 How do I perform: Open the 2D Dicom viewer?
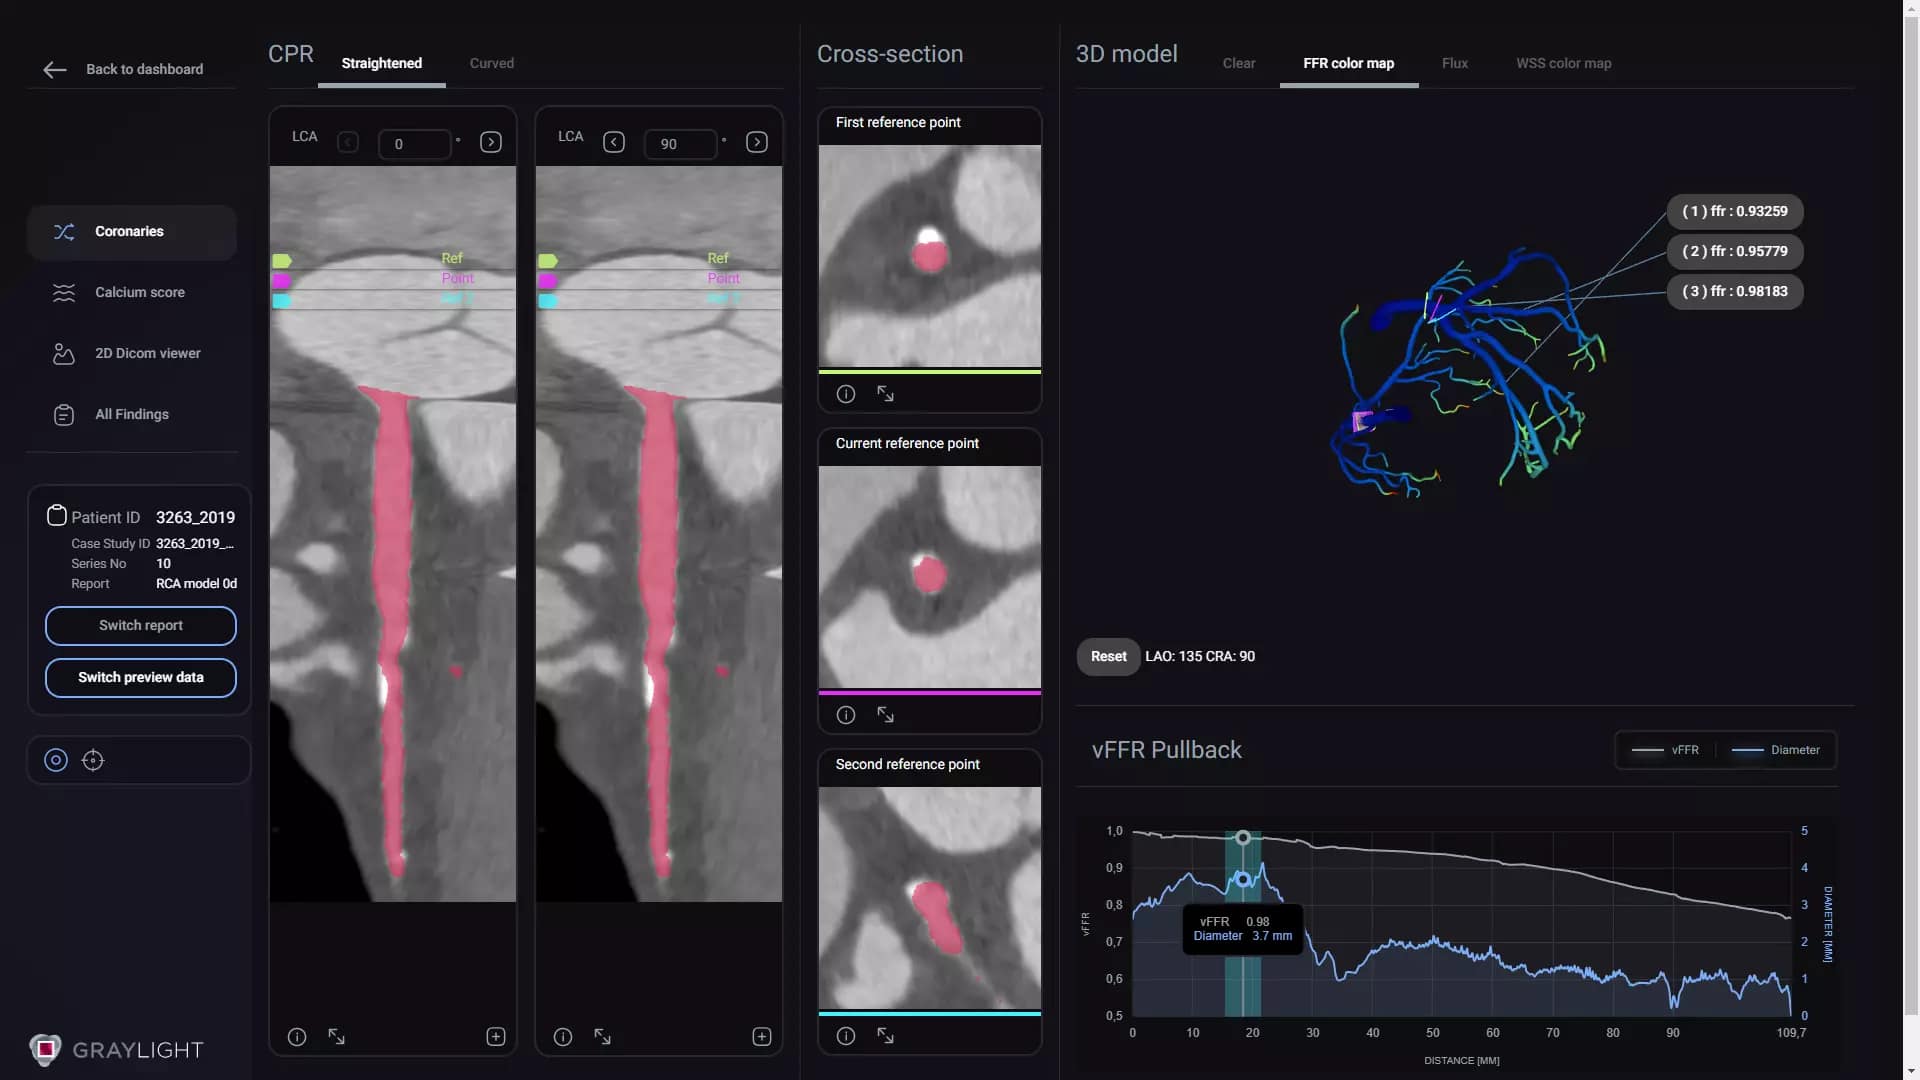(x=147, y=353)
